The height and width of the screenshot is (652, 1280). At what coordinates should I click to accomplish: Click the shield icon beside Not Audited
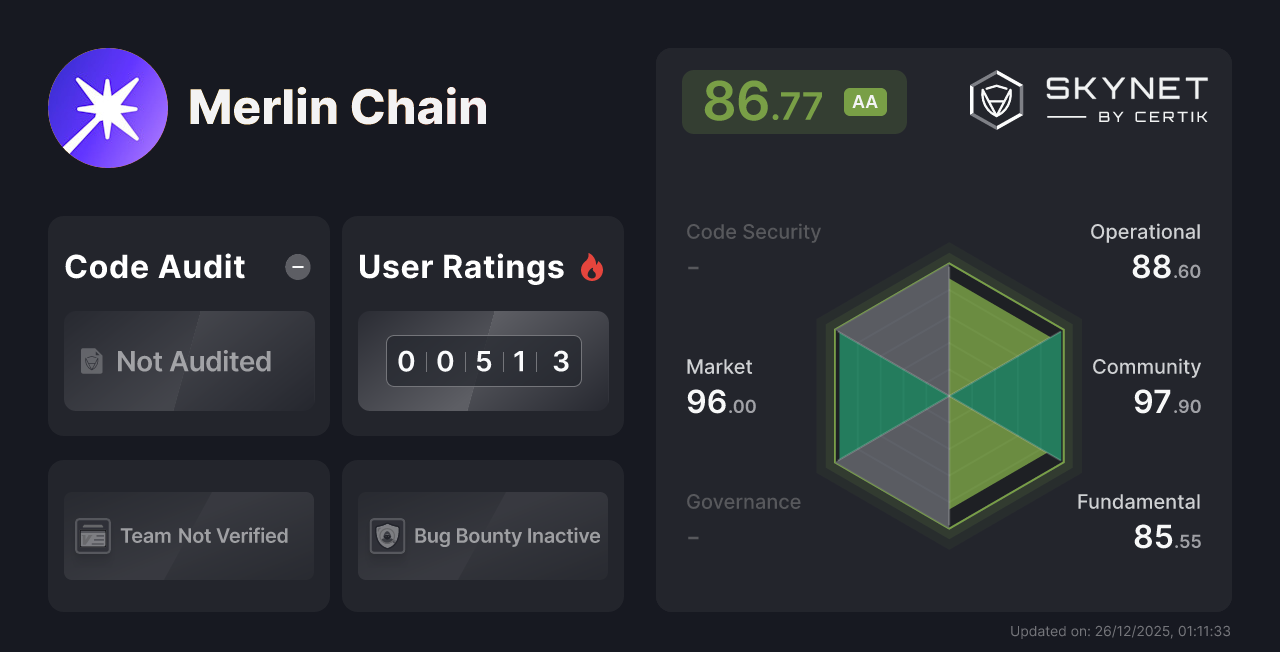(x=91, y=362)
